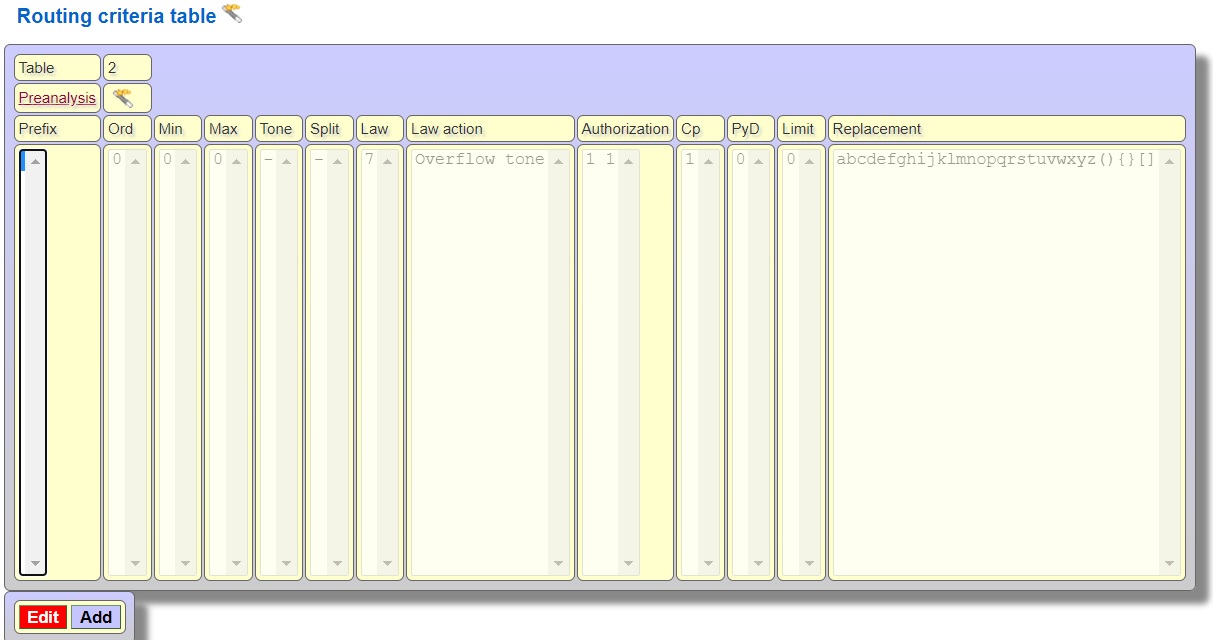Open the Preanalysis link
Screen dimensions: 1213x640
[x=57, y=98]
